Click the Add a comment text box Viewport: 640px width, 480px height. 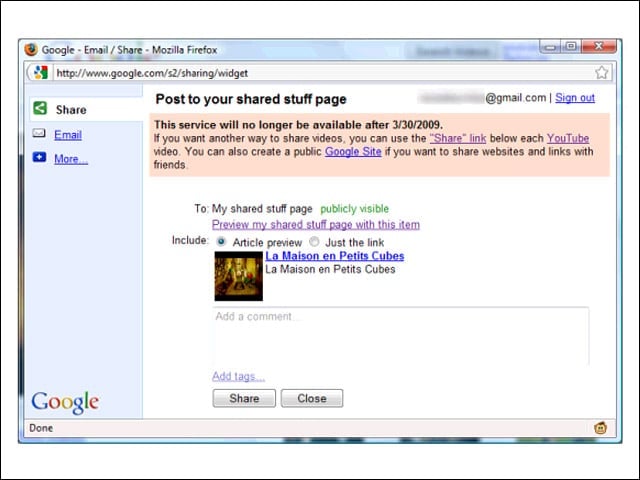click(401, 336)
